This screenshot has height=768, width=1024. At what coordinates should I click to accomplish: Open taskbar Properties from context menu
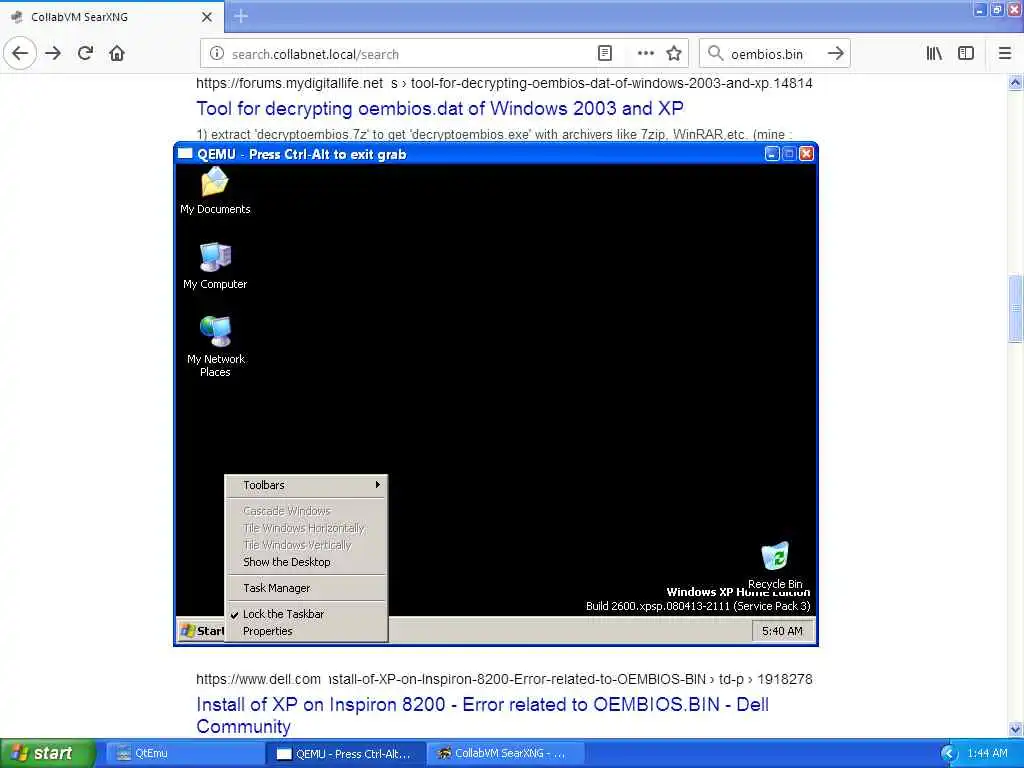tap(306, 632)
